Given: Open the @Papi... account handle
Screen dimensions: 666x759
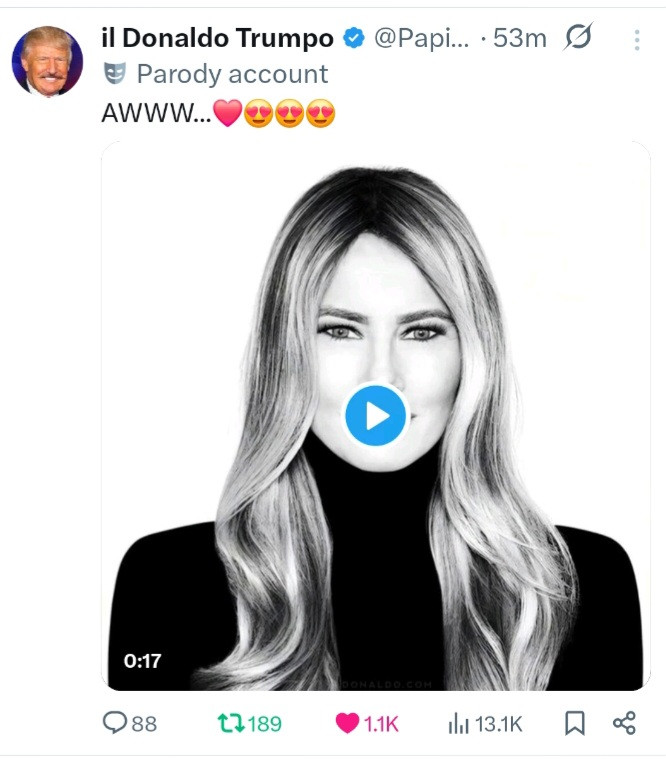Looking at the screenshot, I should pos(420,39).
